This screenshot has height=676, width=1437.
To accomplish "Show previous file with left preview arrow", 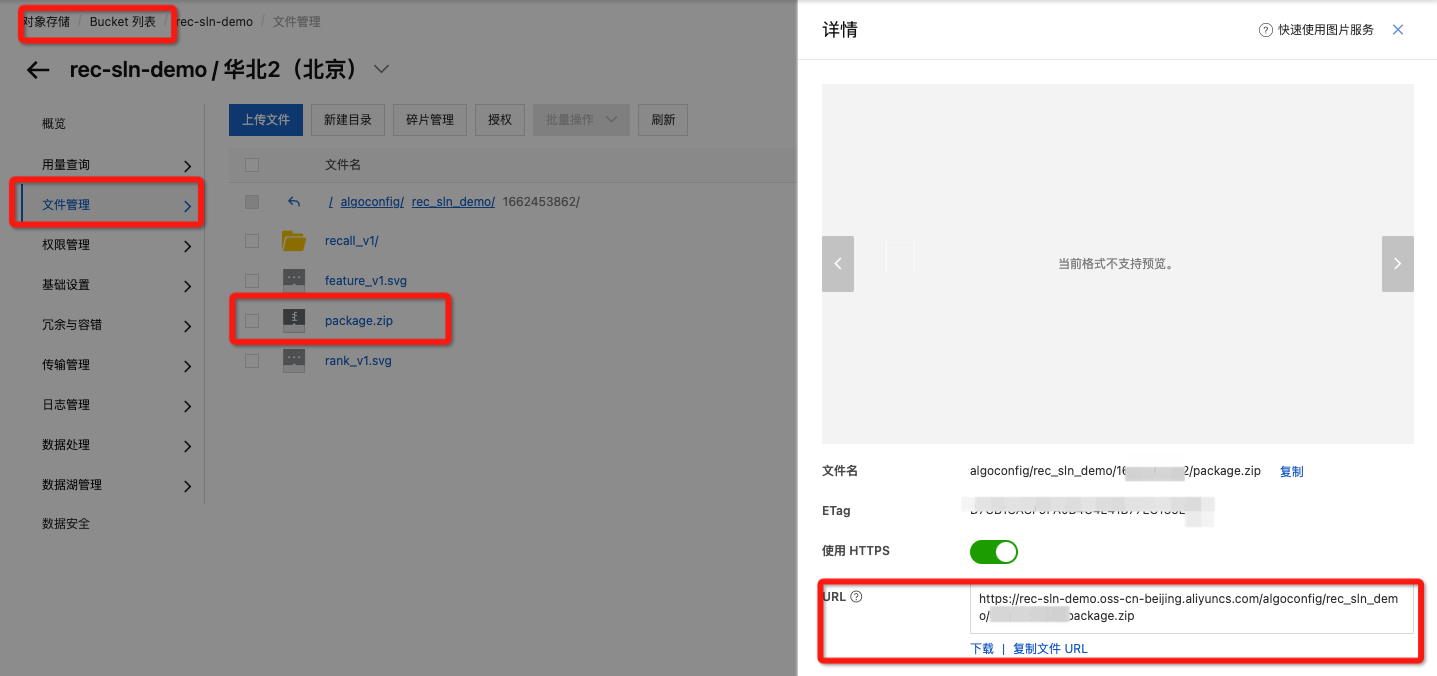I will pos(838,264).
